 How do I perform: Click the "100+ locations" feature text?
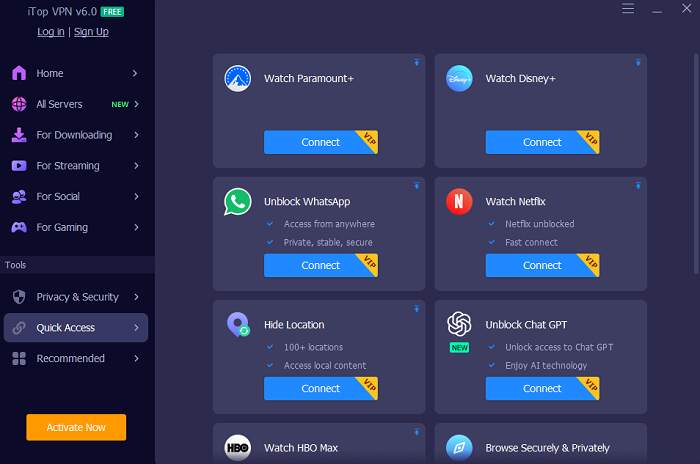[x=313, y=347]
